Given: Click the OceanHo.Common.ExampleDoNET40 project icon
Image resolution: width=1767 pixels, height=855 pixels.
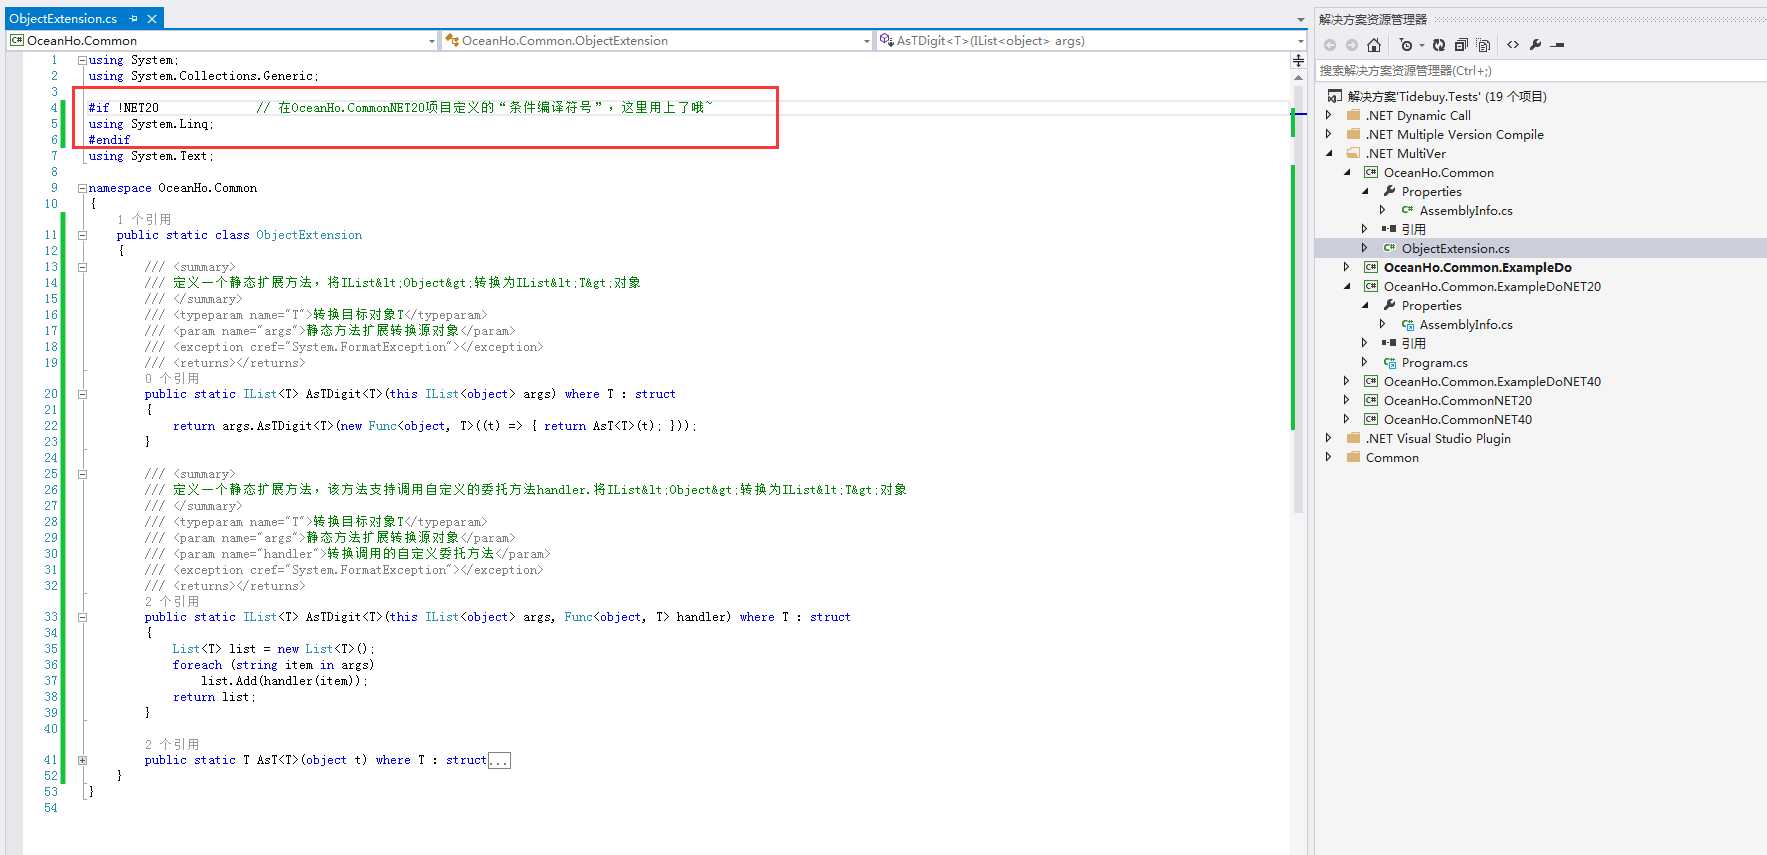Looking at the screenshot, I should [1371, 381].
